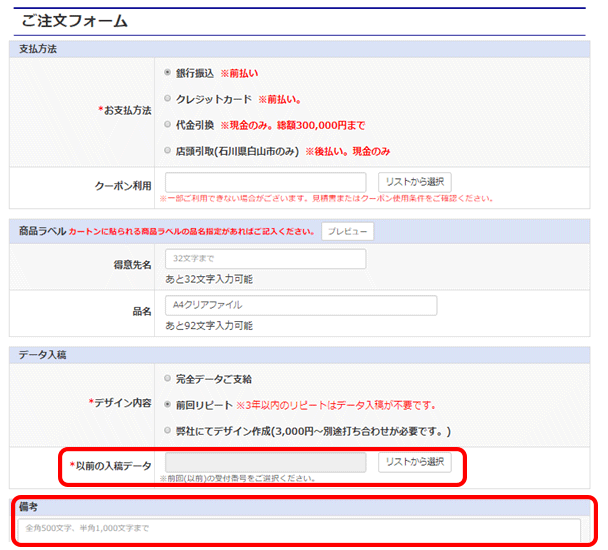
Task: Select 弊社にてデザイン作成 design option
Action: [x=167, y=430]
